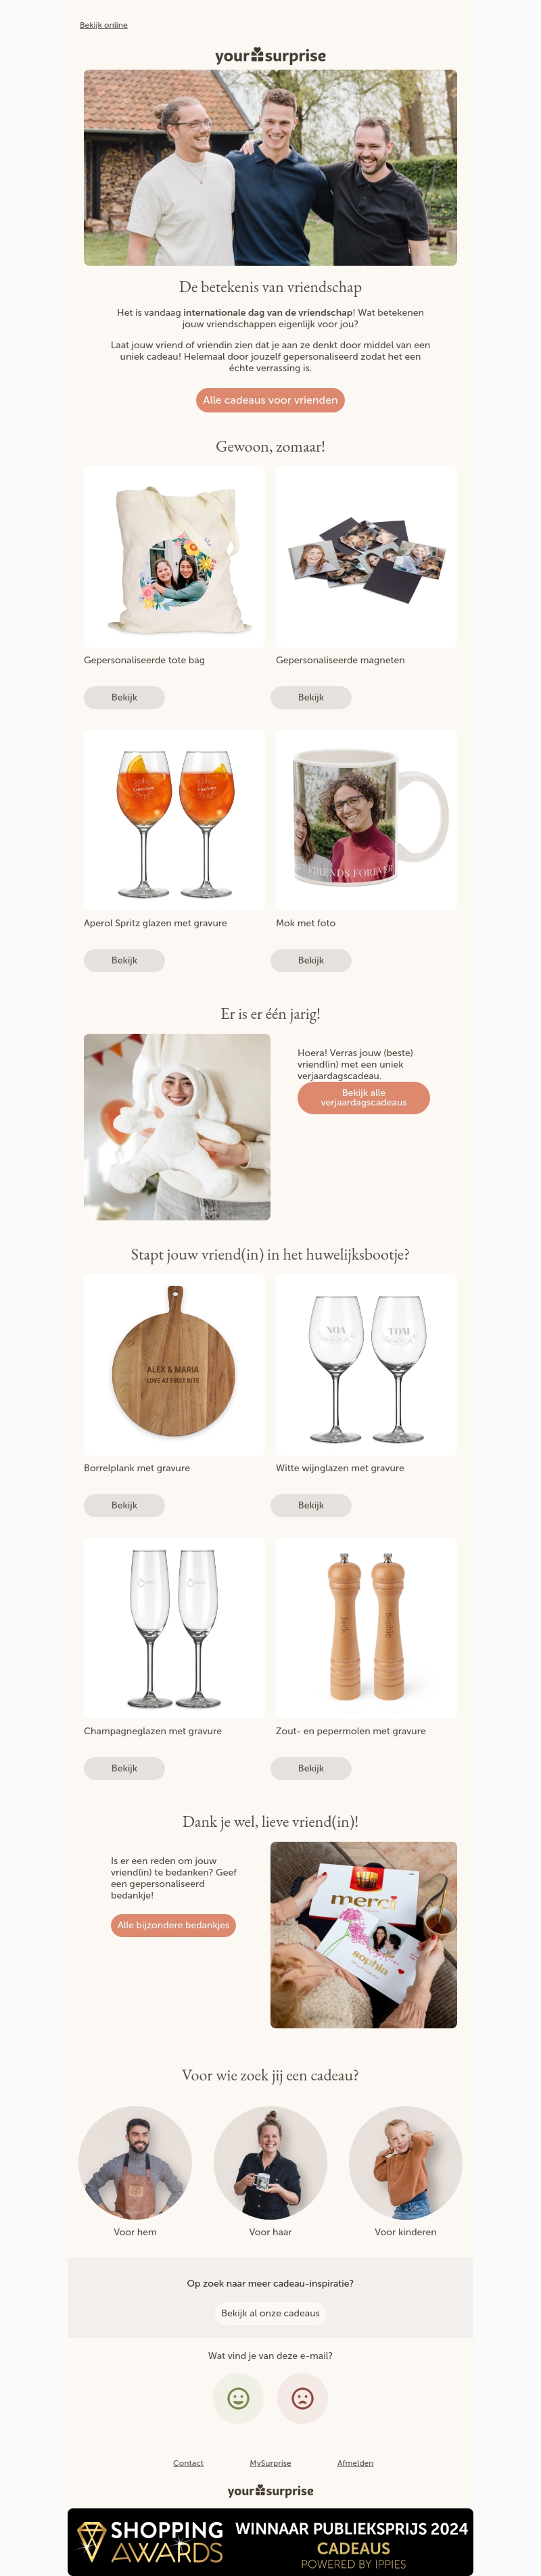The width and height of the screenshot is (541, 2576).
Task: Click the happy smiley feedback icon
Action: pyautogui.click(x=238, y=2398)
